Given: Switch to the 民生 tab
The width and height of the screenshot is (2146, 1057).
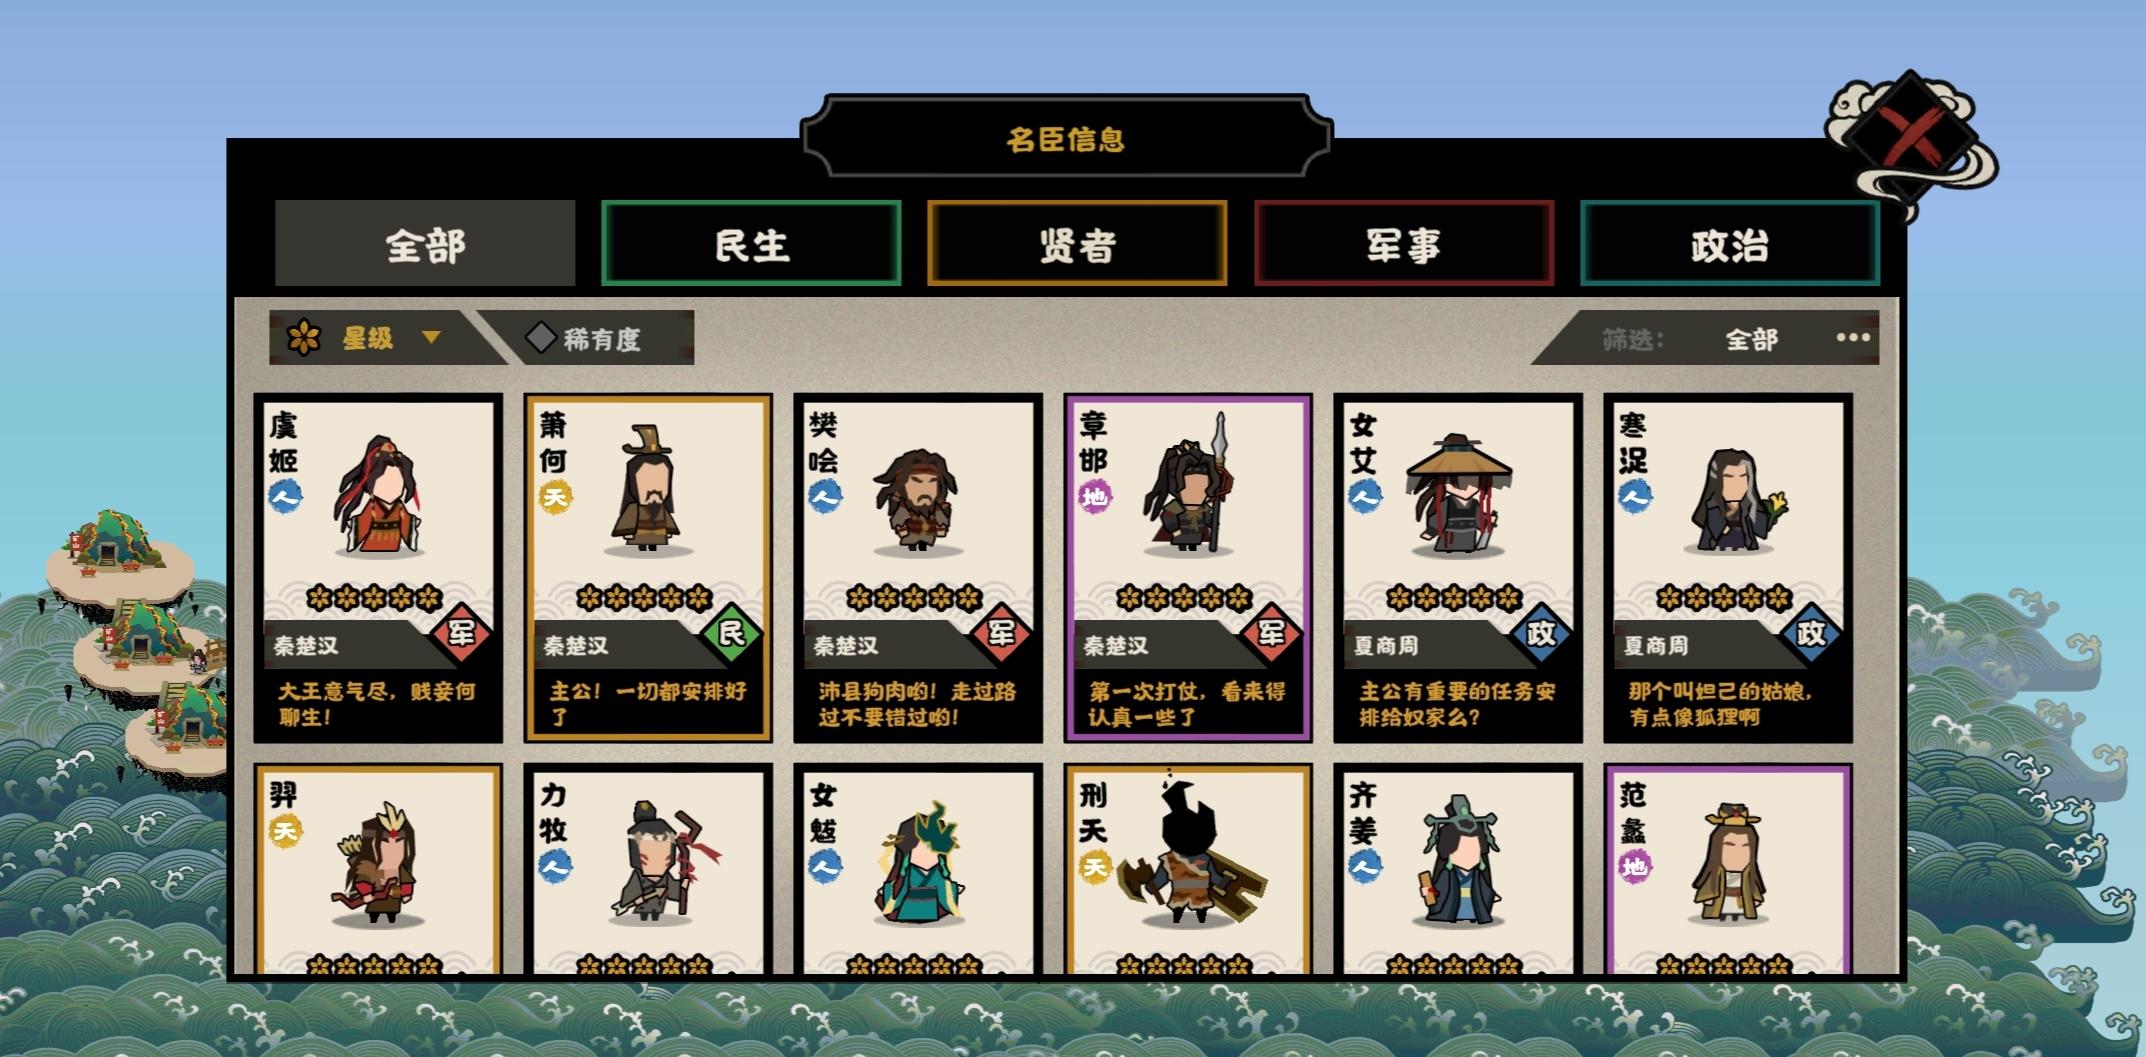Looking at the screenshot, I should click(x=751, y=243).
